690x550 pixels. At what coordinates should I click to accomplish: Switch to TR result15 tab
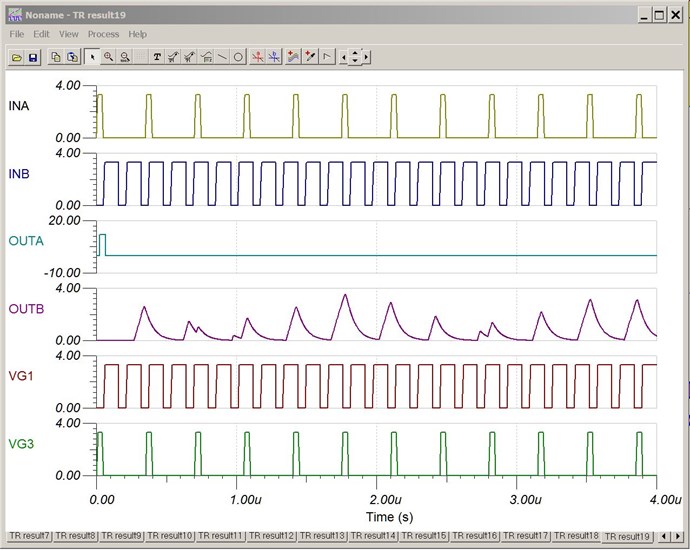(424, 536)
